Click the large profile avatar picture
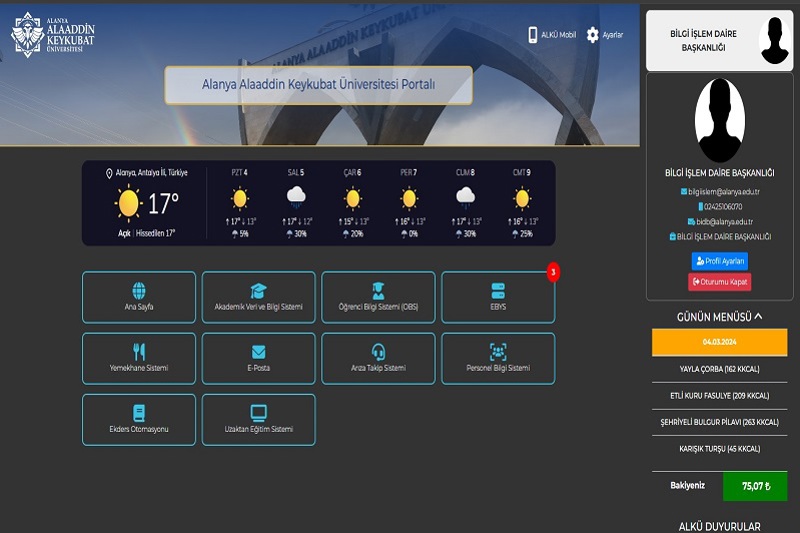Image resolution: width=800 pixels, height=533 pixels. coord(720,120)
